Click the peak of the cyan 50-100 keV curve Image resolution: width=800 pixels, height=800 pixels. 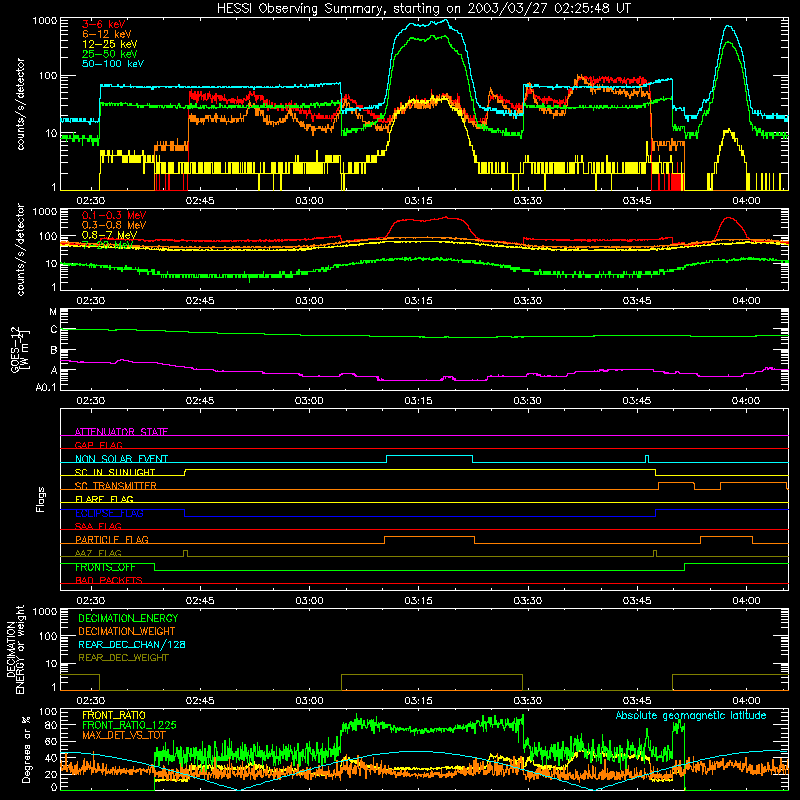tap(446, 20)
